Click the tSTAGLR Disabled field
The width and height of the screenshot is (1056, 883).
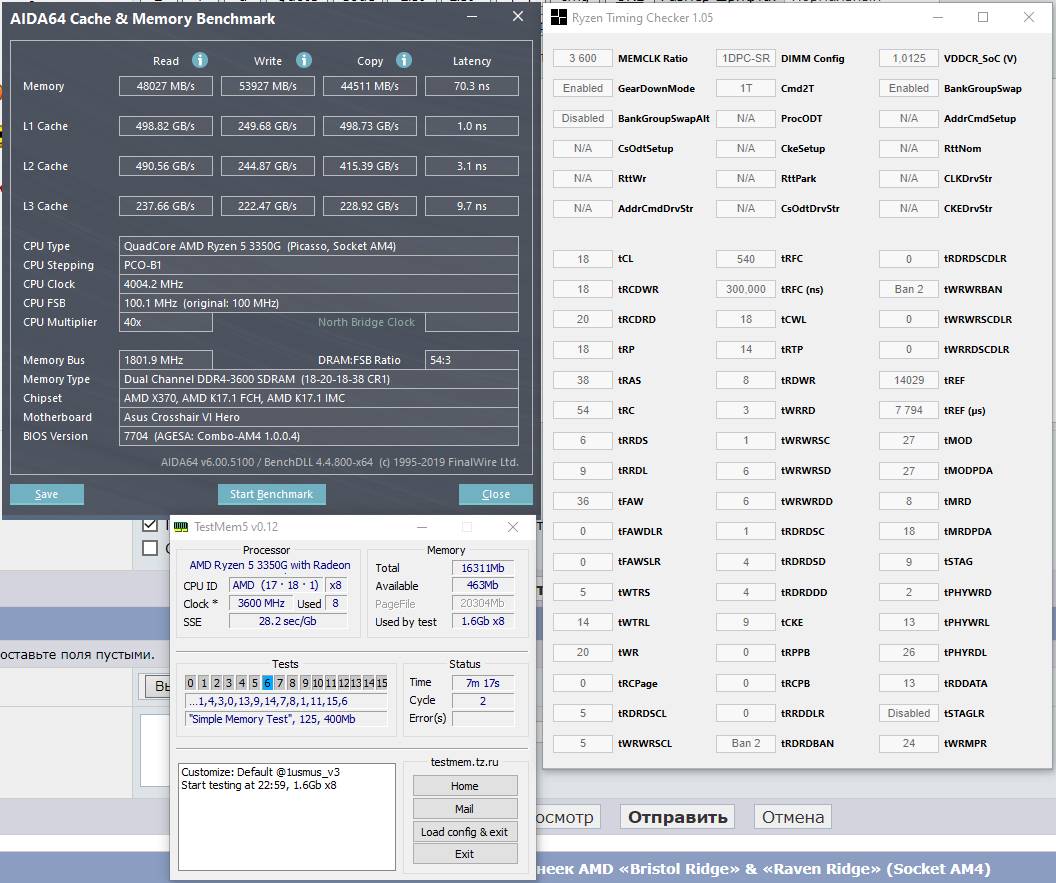coord(909,713)
